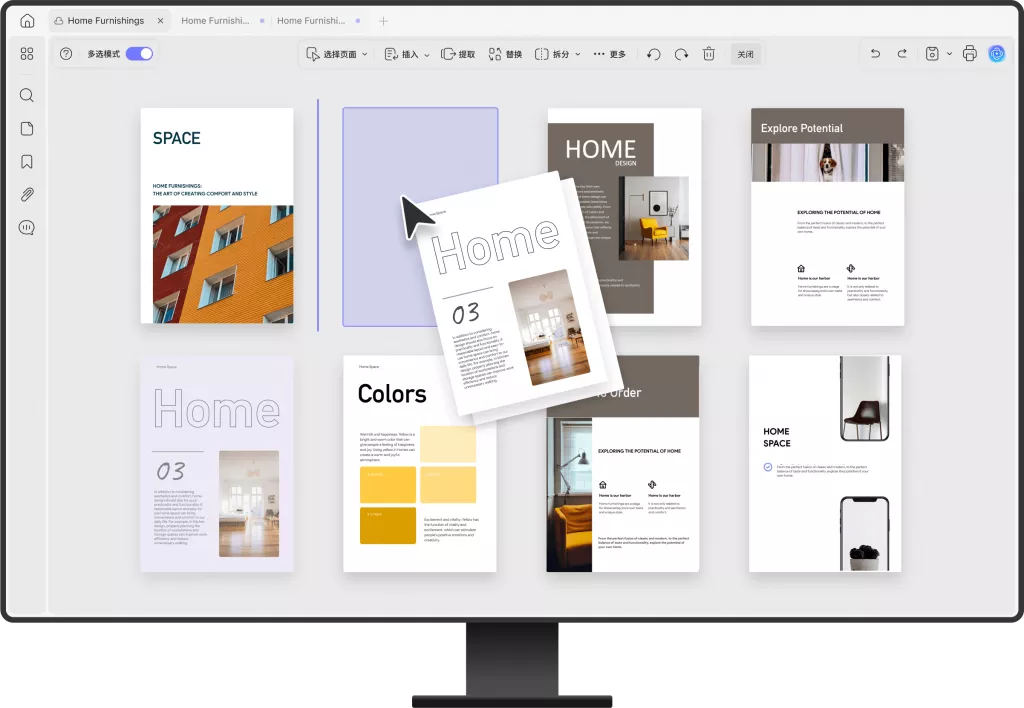Open the AI assistant icon
This screenshot has height=708, width=1024.
996,54
